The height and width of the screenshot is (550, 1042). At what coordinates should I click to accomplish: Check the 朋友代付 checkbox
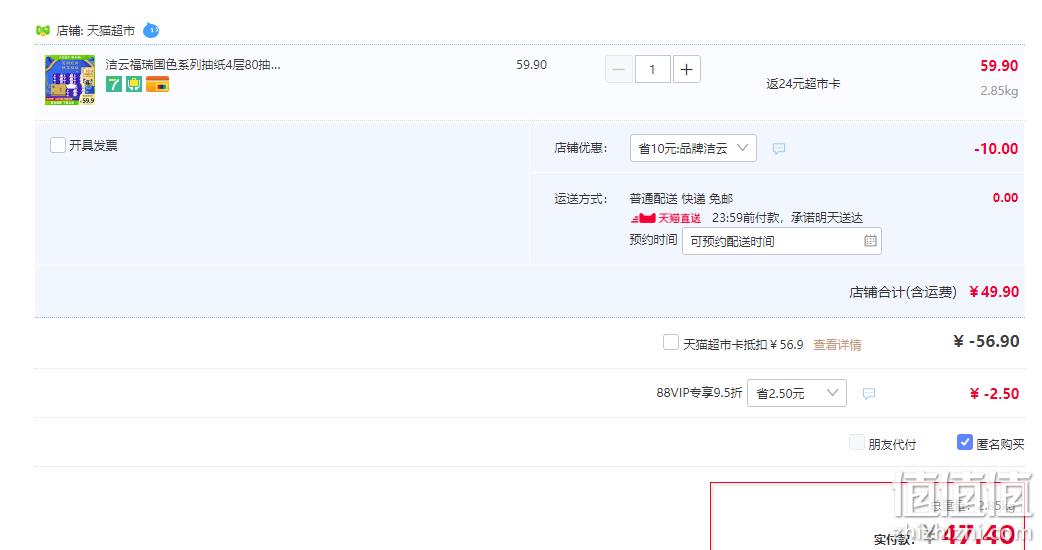[857, 442]
